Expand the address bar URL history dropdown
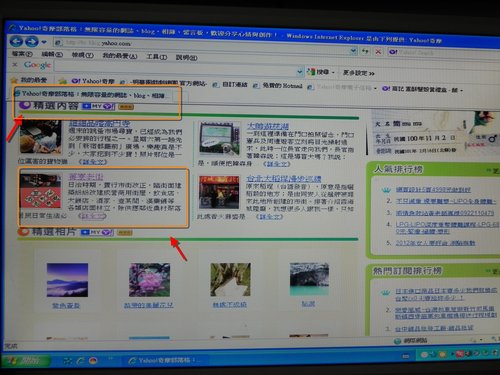The width and height of the screenshot is (500, 375). point(353,51)
